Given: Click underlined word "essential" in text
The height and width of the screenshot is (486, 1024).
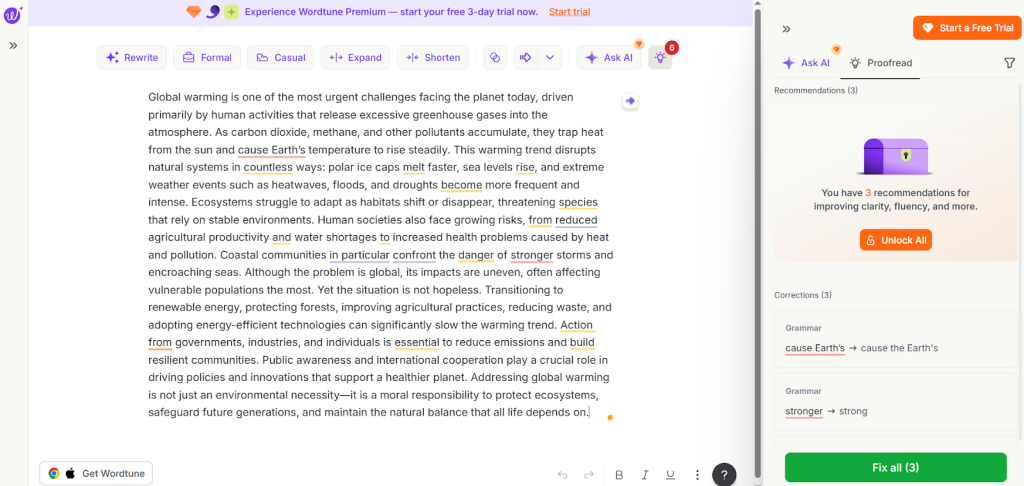Looking at the screenshot, I should [417, 342].
